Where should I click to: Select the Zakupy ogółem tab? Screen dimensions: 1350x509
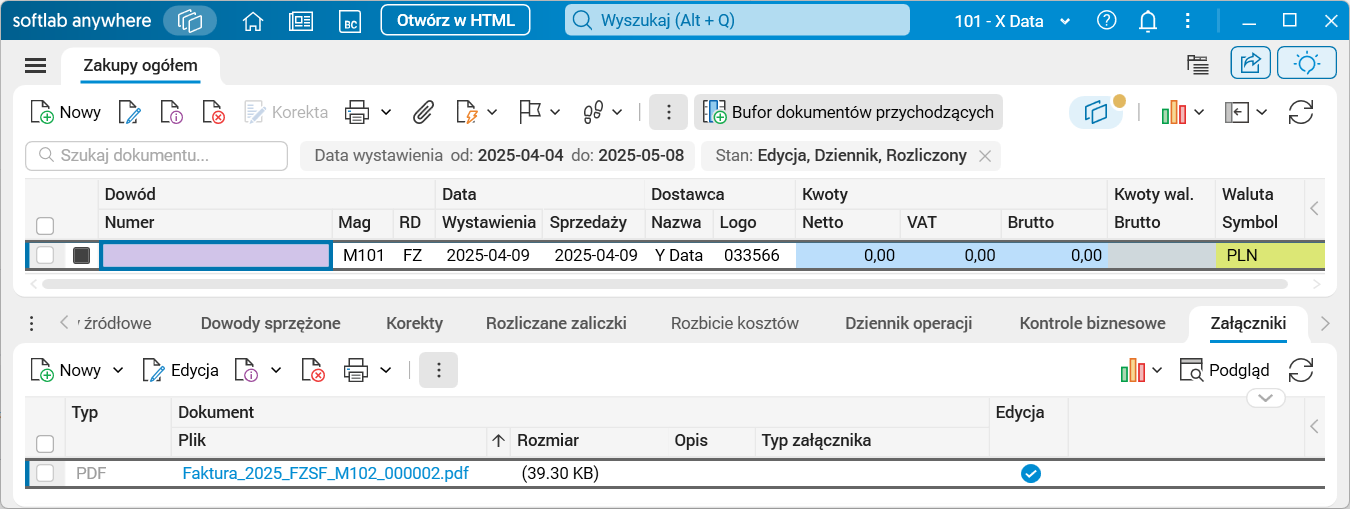tap(140, 65)
